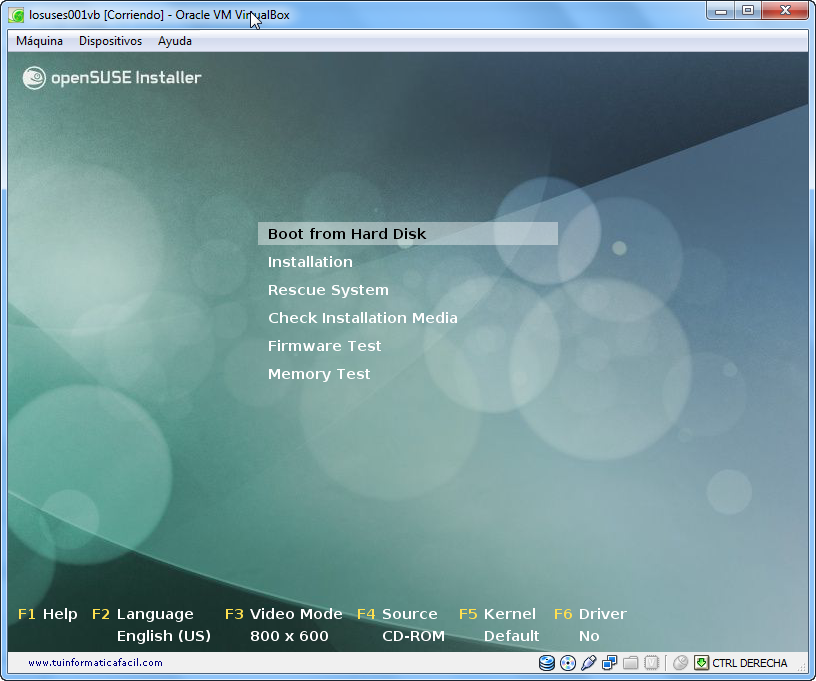This screenshot has height=681, width=816.
Task: Click the VirtualBox window title icon
Action: tap(16, 15)
